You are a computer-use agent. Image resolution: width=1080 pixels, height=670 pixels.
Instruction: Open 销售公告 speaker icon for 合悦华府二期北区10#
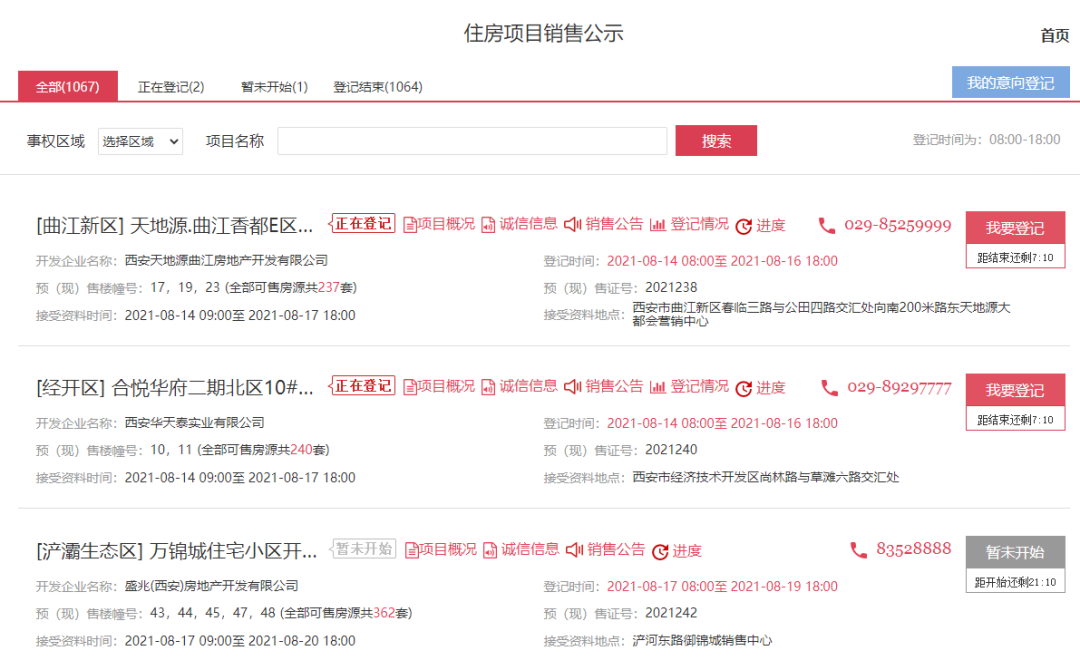tap(573, 387)
